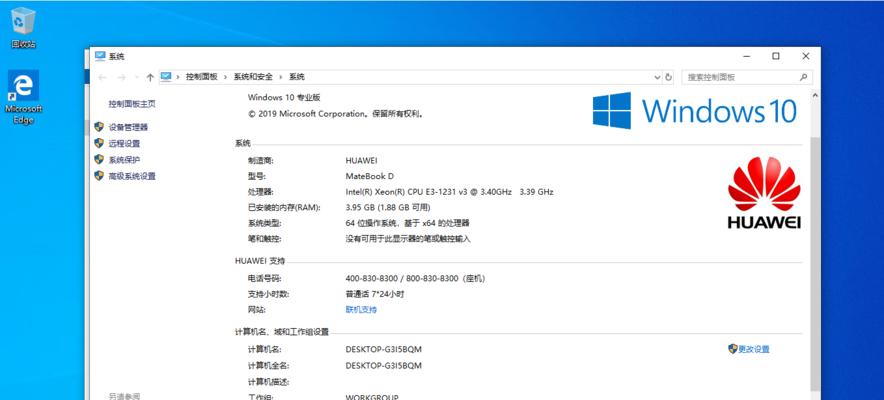Select 控制面板 in the breadcrumb path
Image resolution: width=884 pixels, height=400 pixels.
202,77
